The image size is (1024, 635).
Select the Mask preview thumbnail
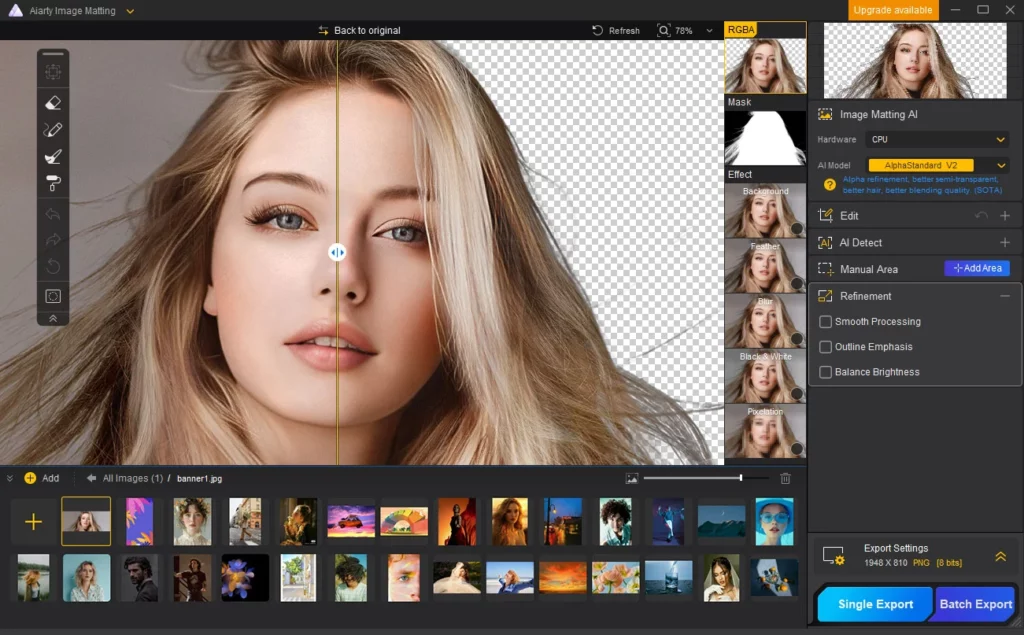click(x=765, y=138)
